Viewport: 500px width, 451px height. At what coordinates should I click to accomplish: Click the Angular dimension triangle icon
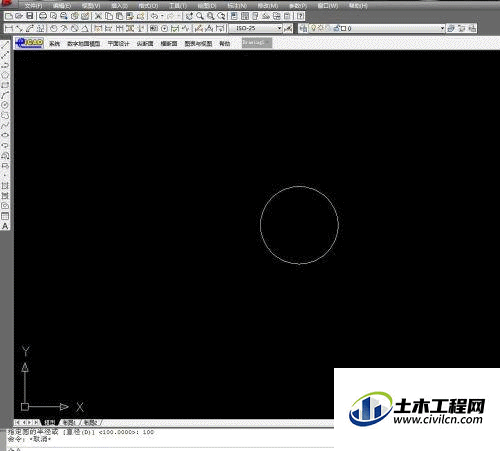pos(85,28)
